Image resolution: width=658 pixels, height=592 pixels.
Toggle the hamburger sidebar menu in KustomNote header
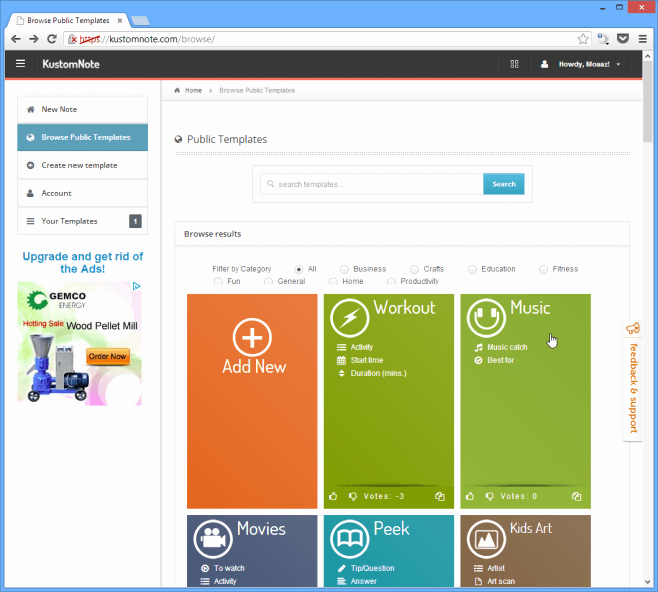(x=20, y=64)
